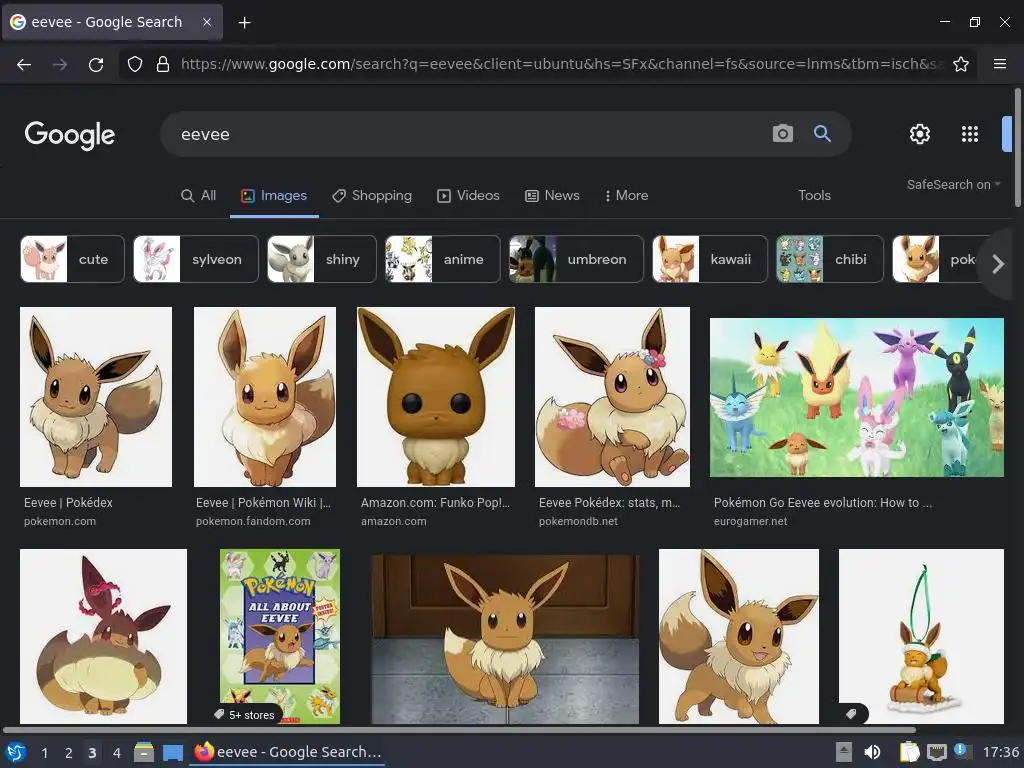Open the Pokémon Wiki Eevee thumbnail
This screenshot has width=1024, height=768.
point(265,397)
